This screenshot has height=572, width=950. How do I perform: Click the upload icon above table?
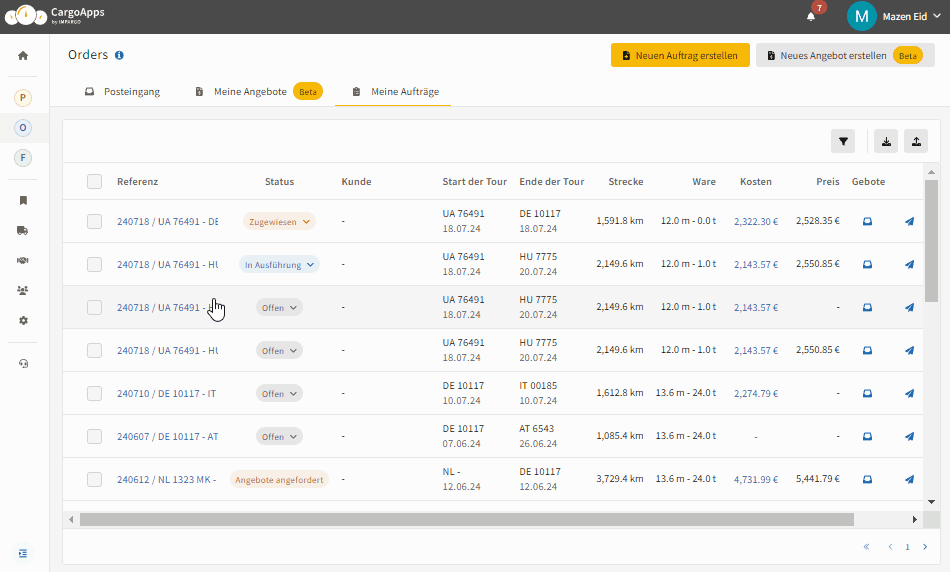point(916,141)
